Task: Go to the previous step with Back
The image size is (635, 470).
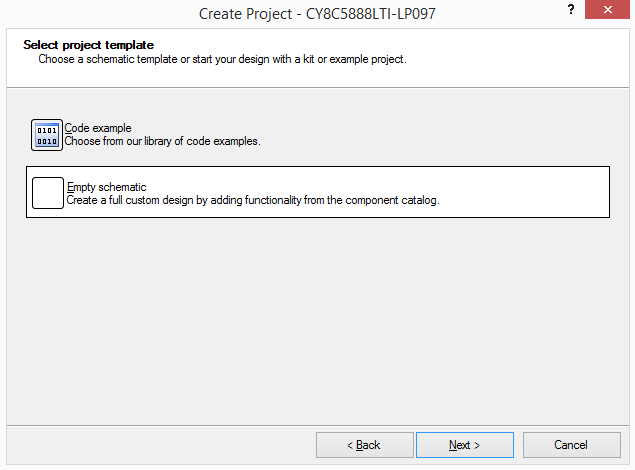Action: pyautogui.click(x=364, y=445)
